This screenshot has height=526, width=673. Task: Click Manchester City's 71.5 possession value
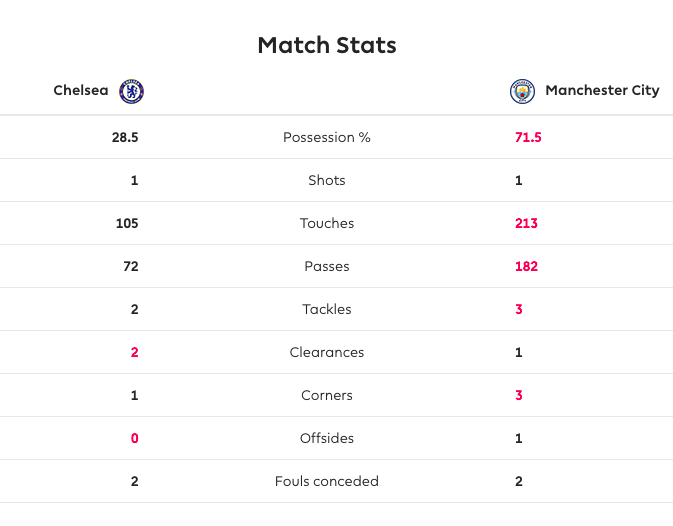[x=527, y=138]
